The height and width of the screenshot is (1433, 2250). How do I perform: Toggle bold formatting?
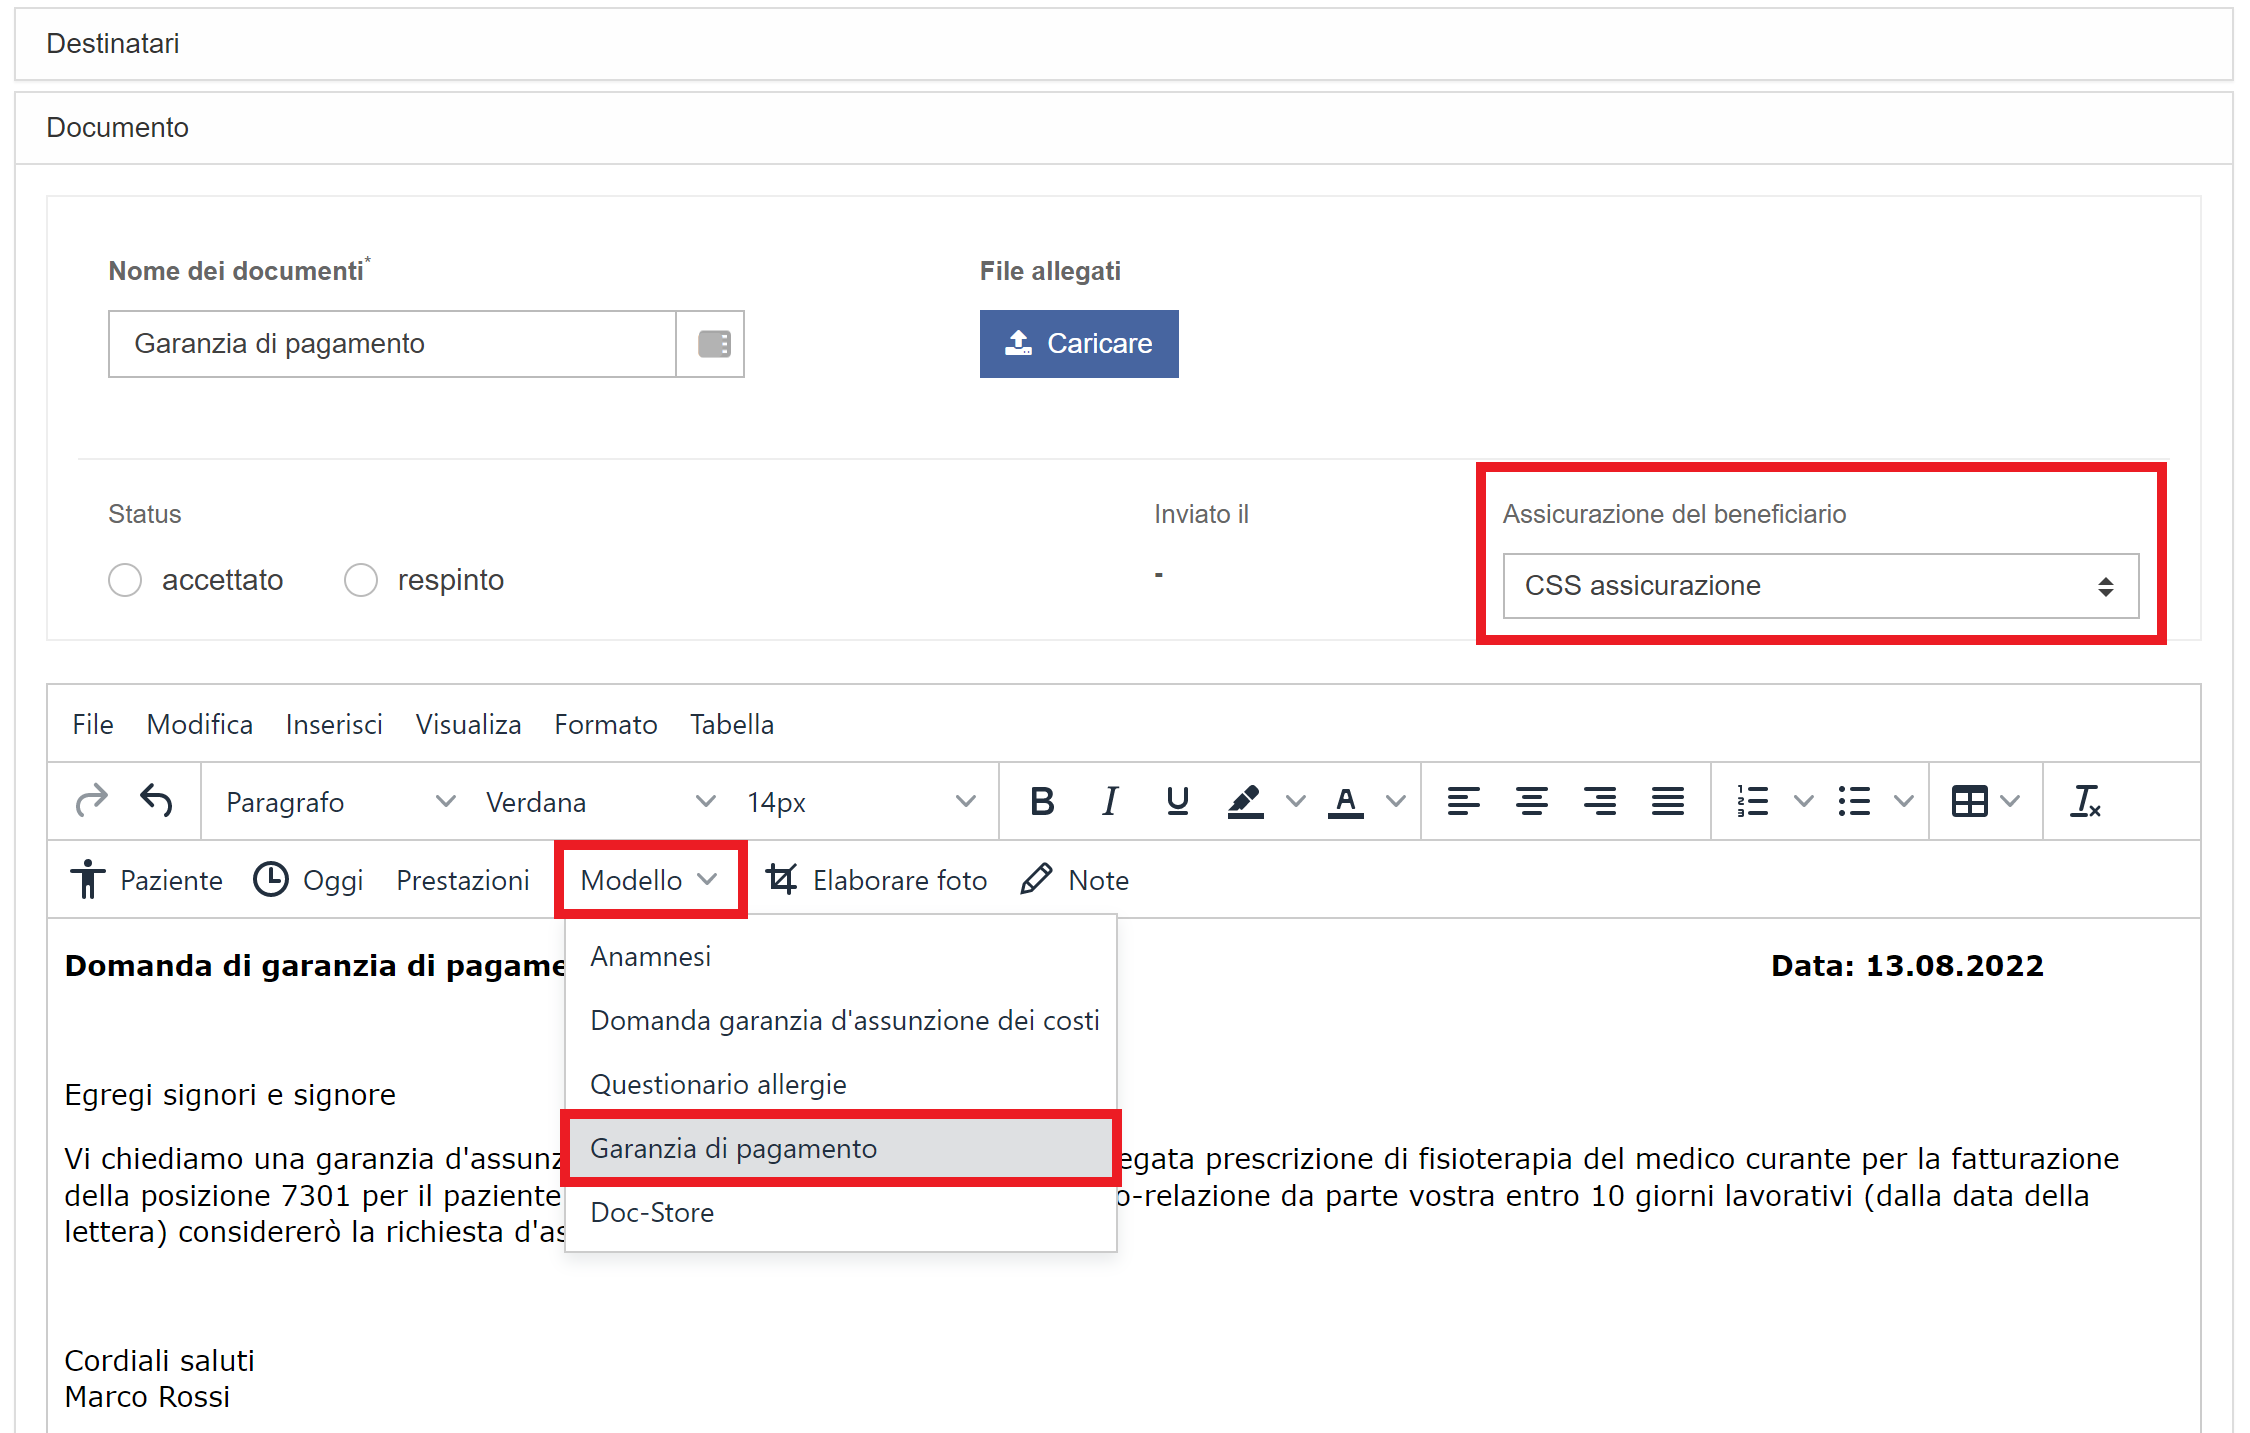pyautogui.click(x=1041, y=800)
